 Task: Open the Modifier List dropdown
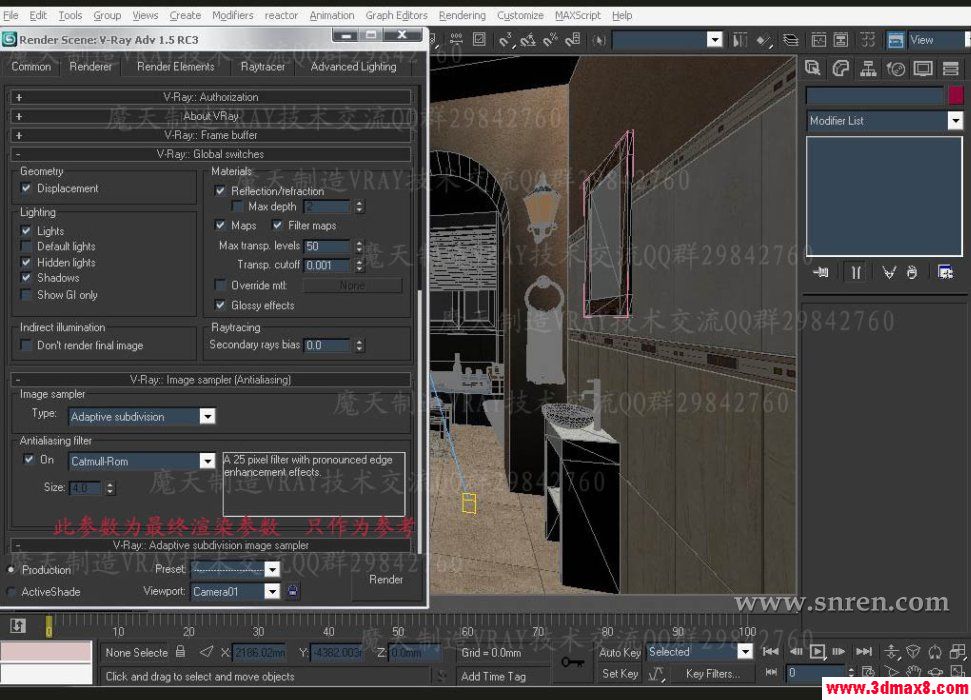point(956,120)
